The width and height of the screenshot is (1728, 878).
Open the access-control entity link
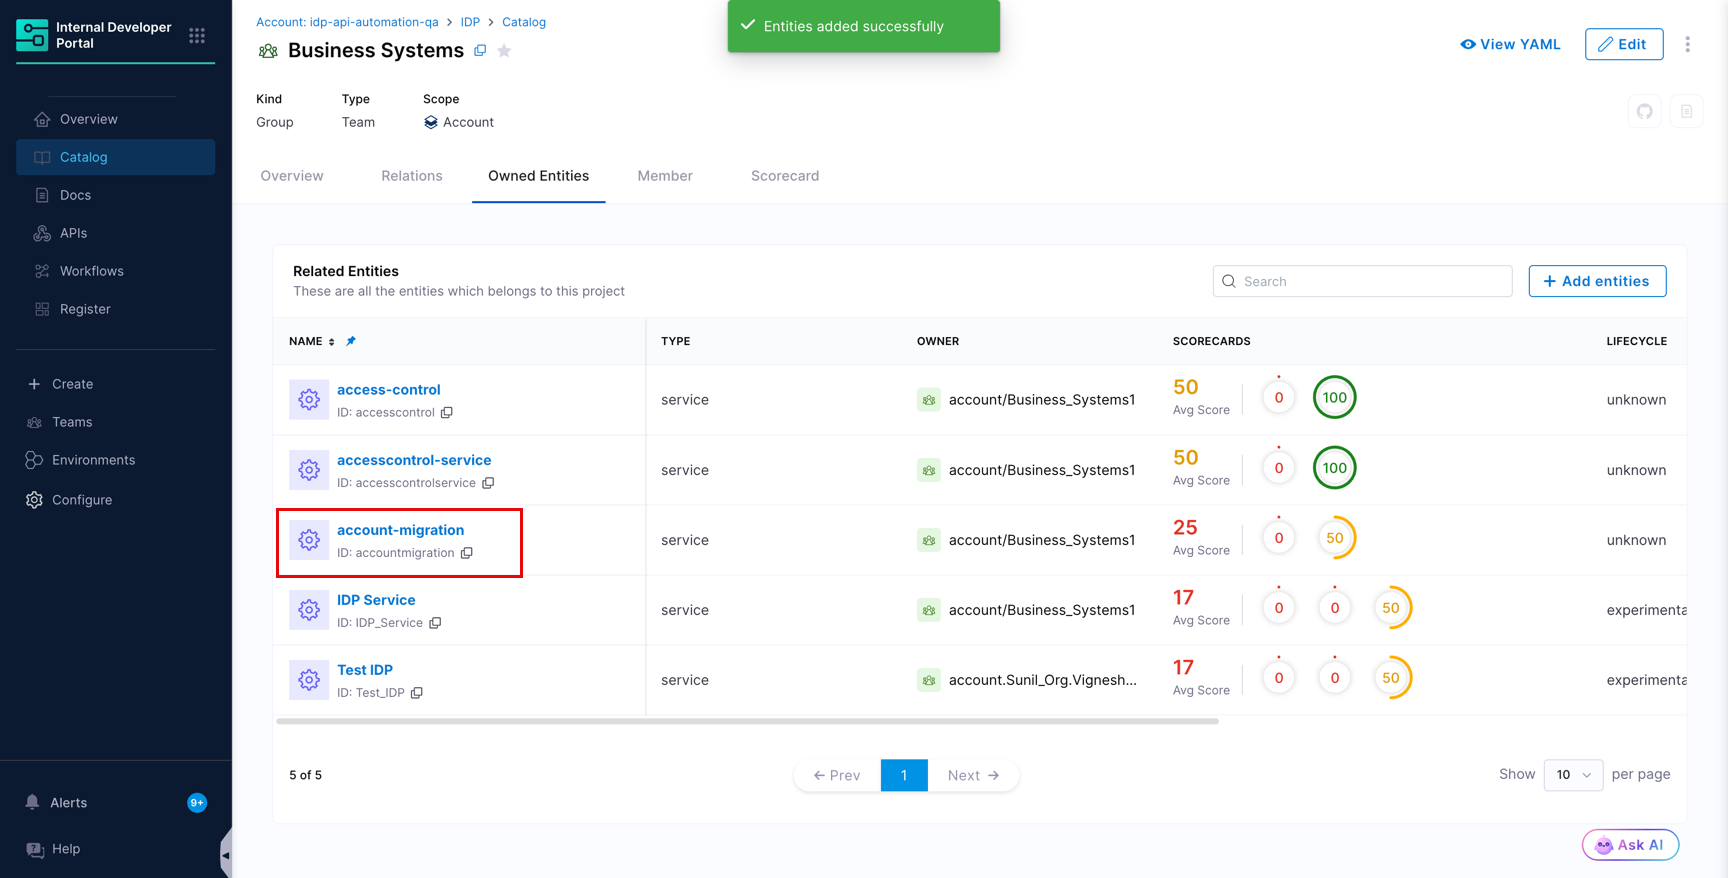389,390
